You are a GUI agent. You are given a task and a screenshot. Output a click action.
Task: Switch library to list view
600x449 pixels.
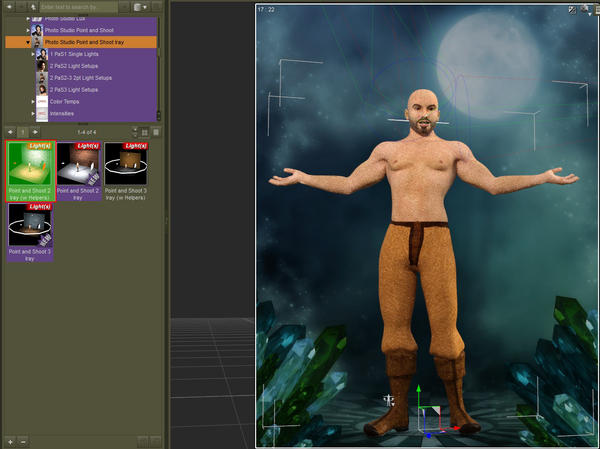tap(156, 132)
